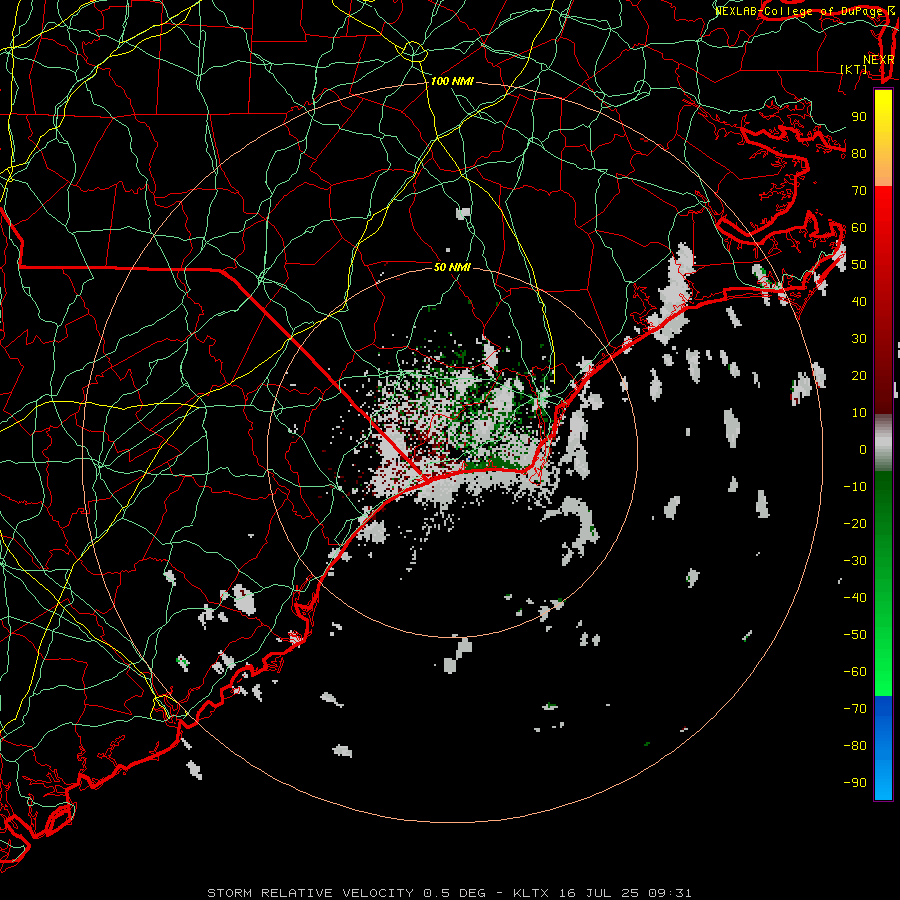Image resolution: width=900 pixels, height=900 pixels.
Task: Select the "10" value on the velocity scale
Action: tap(859, 413)
